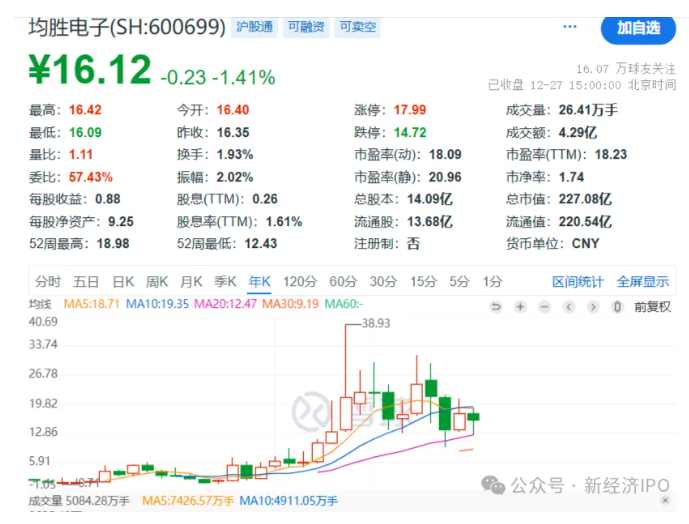Click the volume MA5:7426.57万手 label
This screenshot has width=689, height=524.
[188, 501]
